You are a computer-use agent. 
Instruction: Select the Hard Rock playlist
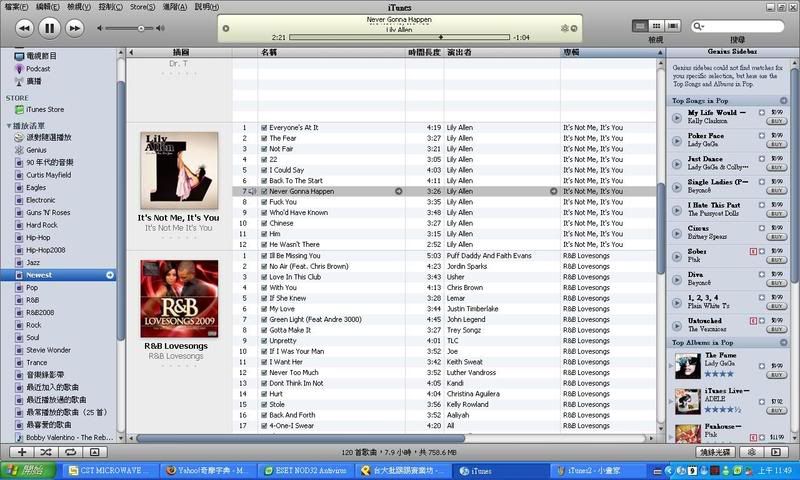[x=42, y=225]
